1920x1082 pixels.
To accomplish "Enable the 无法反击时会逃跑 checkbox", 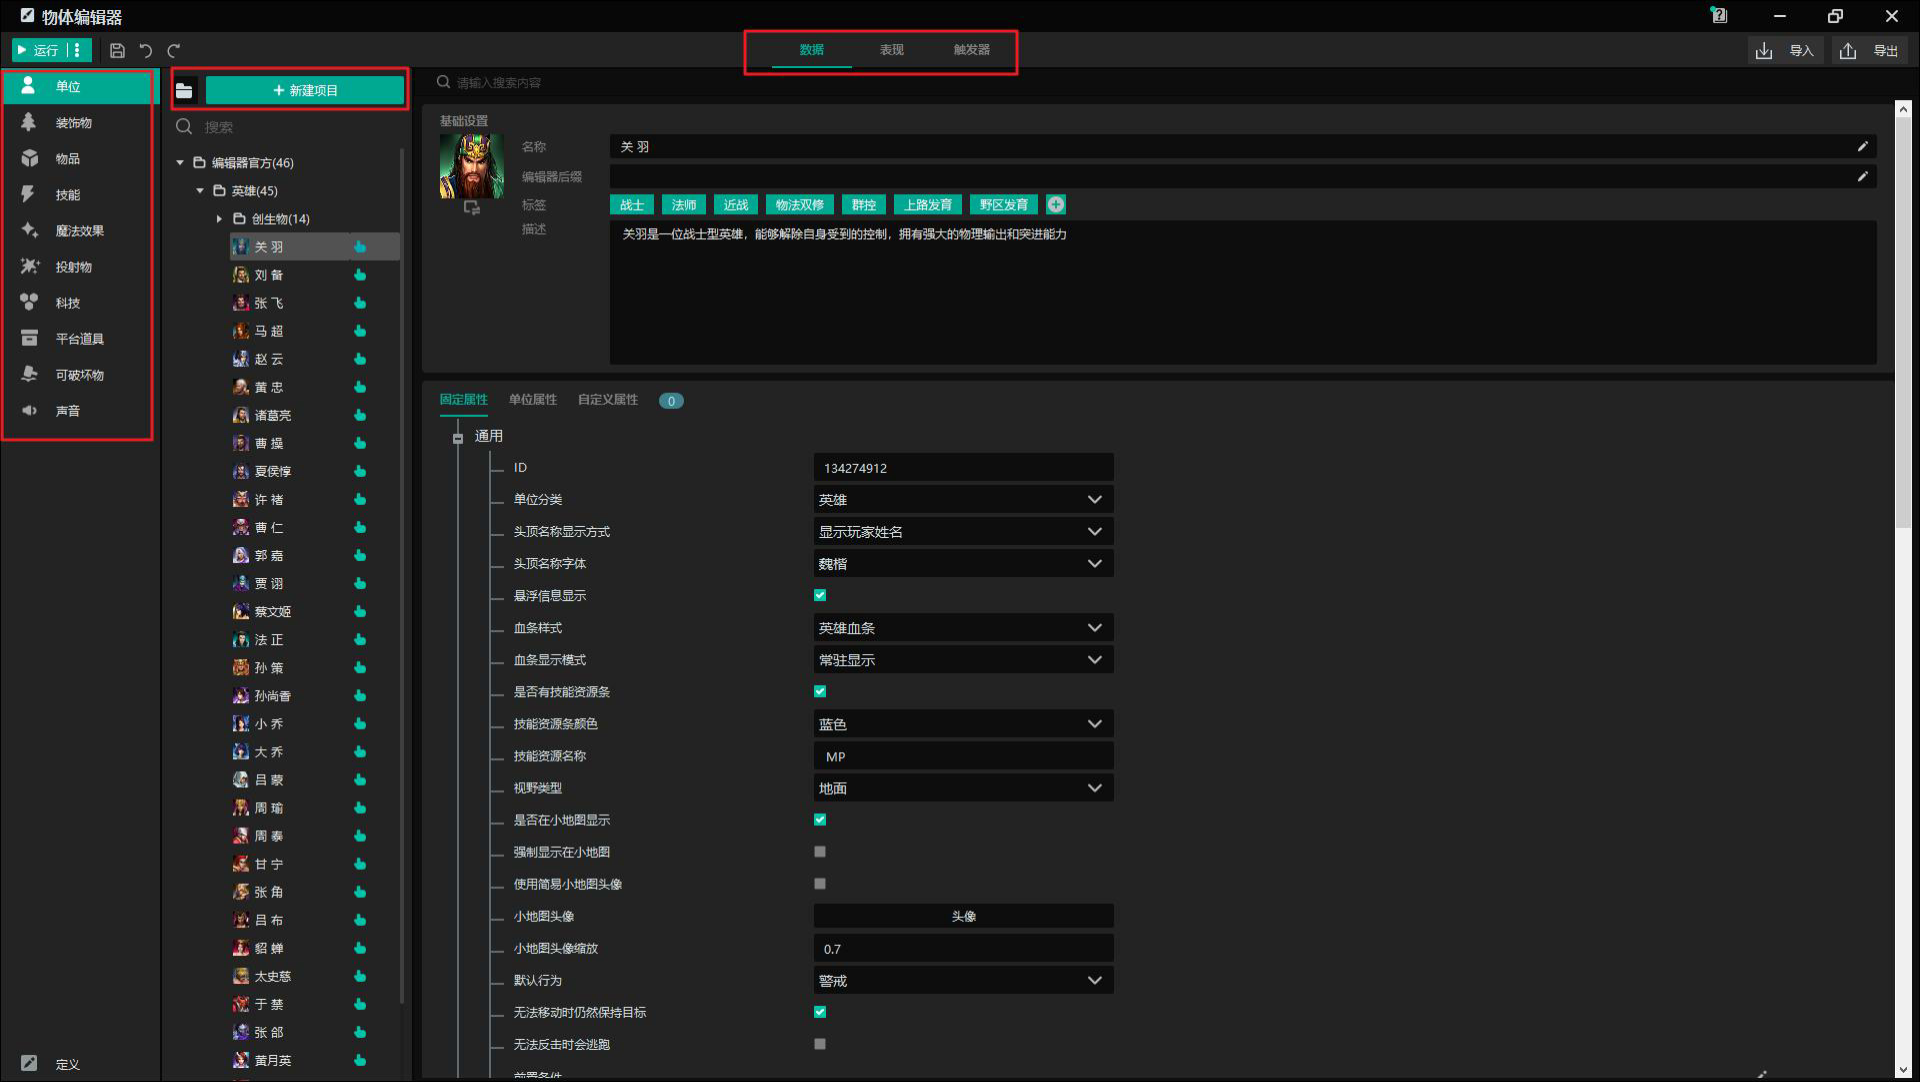I will [x=820, y=1044].
